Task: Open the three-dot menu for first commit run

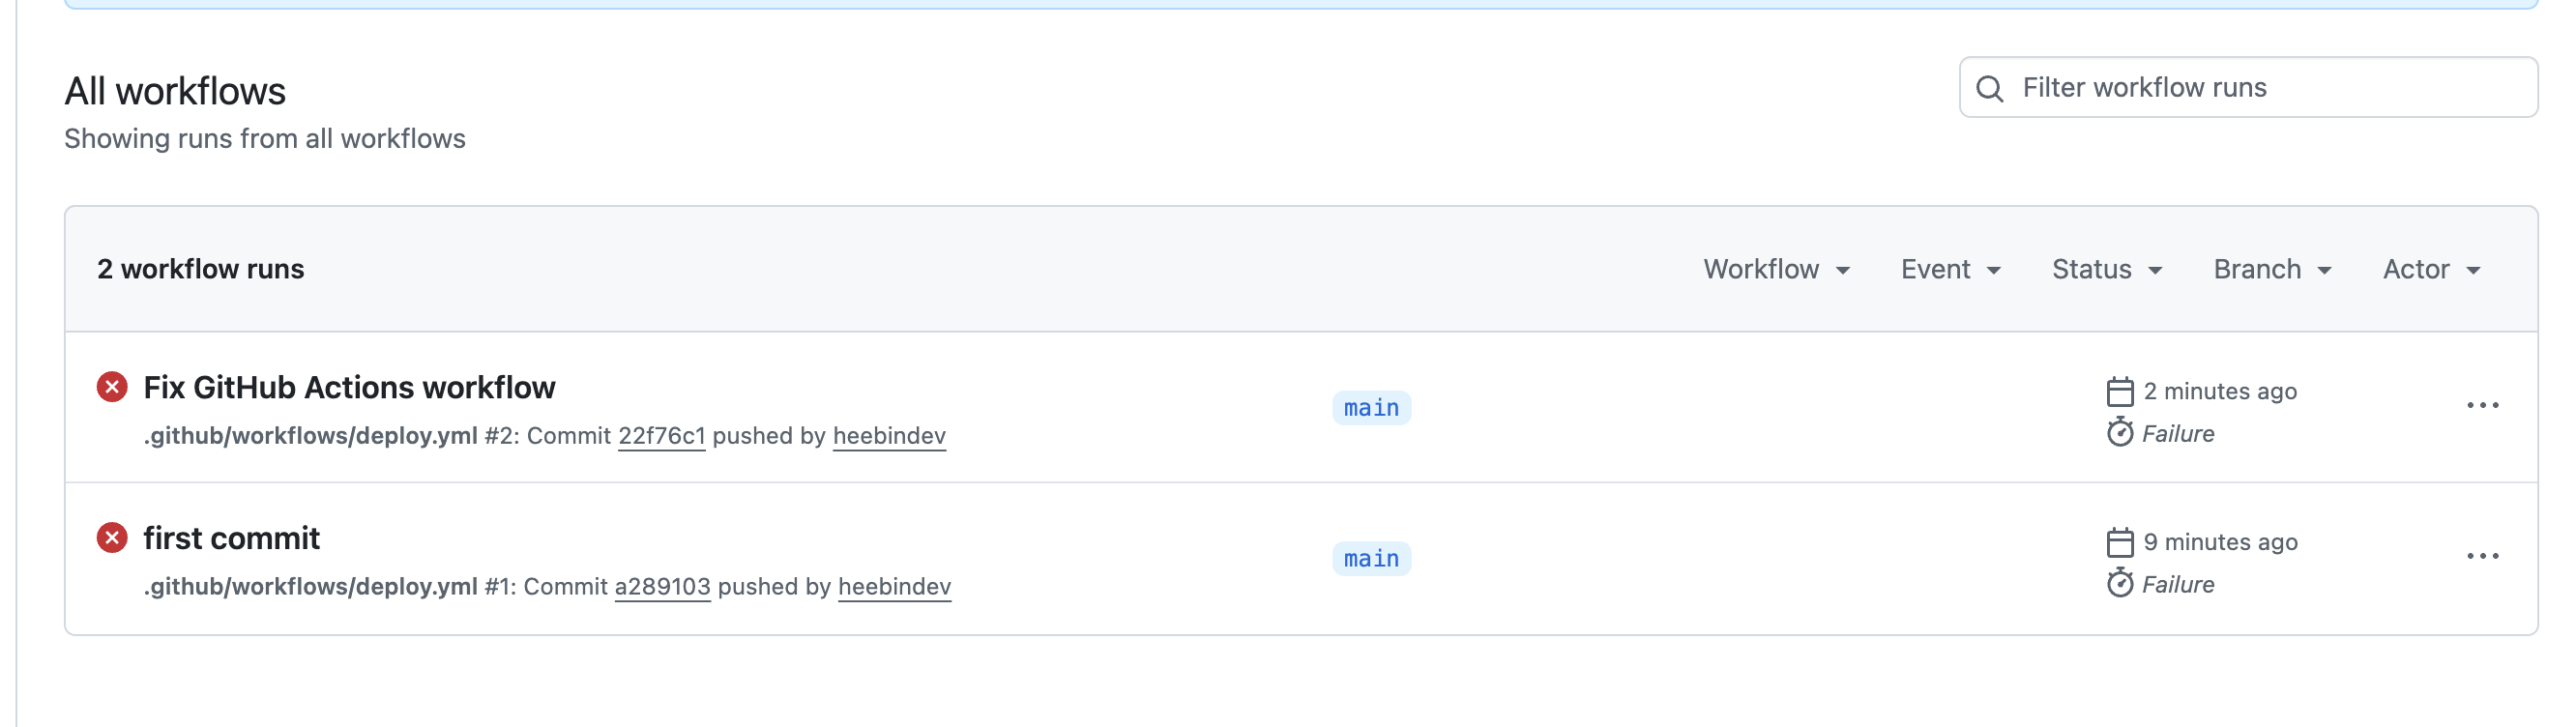Action: coord(2482,557)
